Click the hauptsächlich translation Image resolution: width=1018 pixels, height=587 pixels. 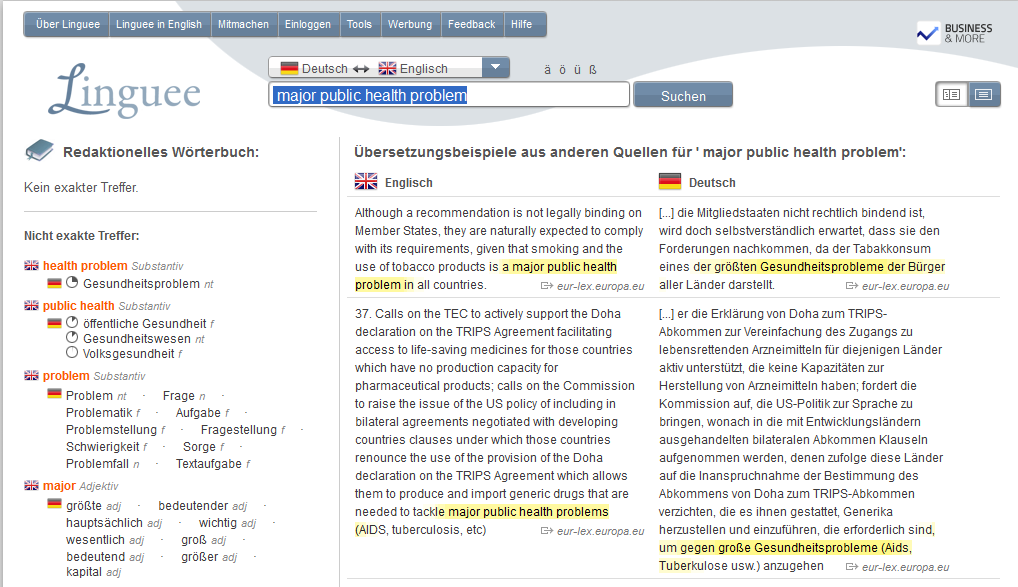(105, 523)
